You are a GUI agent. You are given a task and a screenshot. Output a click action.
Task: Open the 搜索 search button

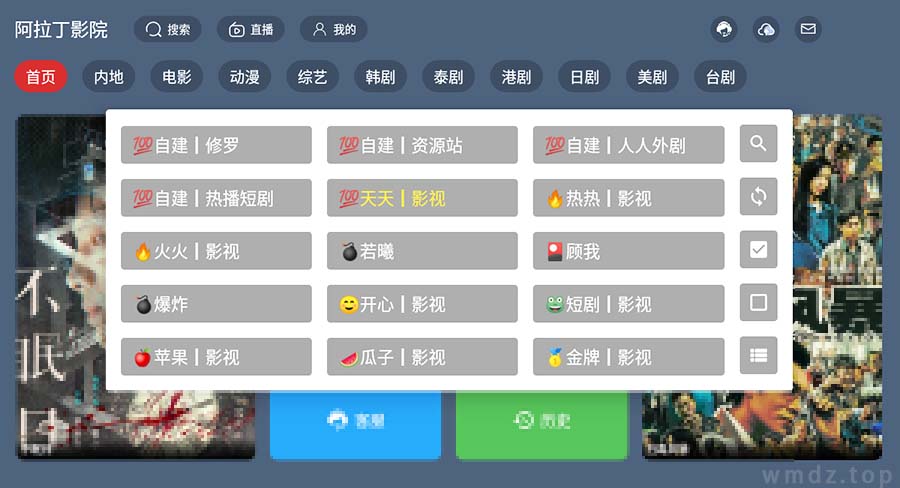click(x=168, y=29)
